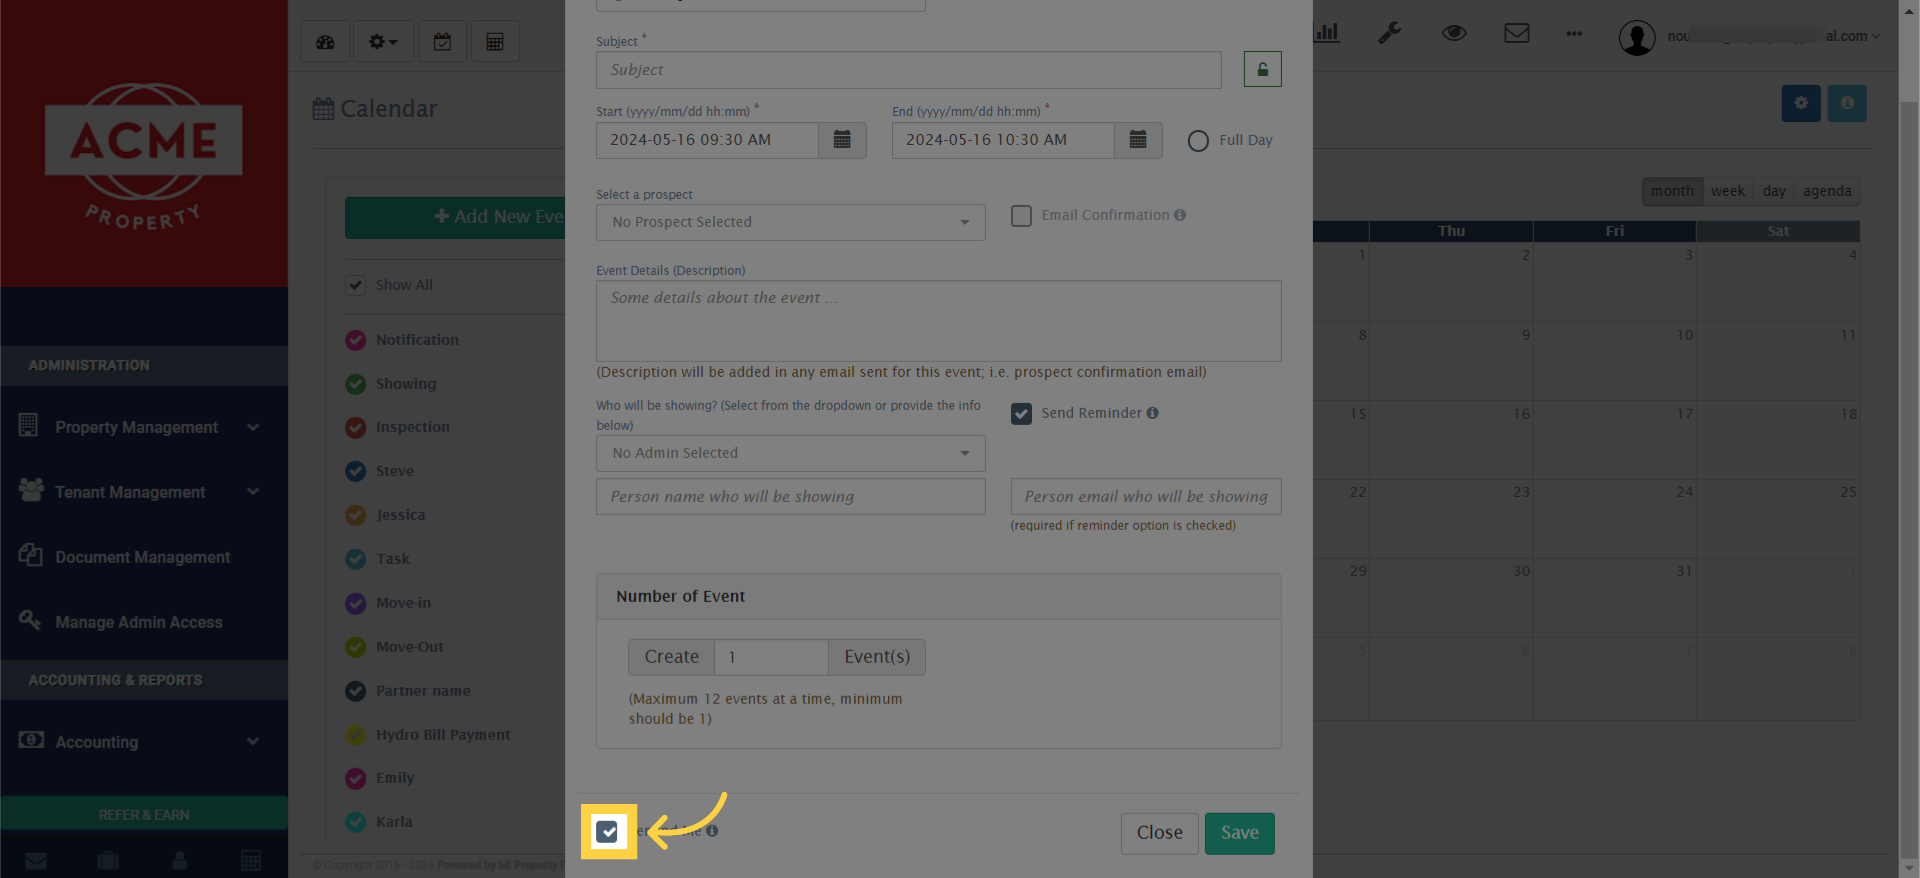Open the envelope messages icon in header

point(1517,33)
